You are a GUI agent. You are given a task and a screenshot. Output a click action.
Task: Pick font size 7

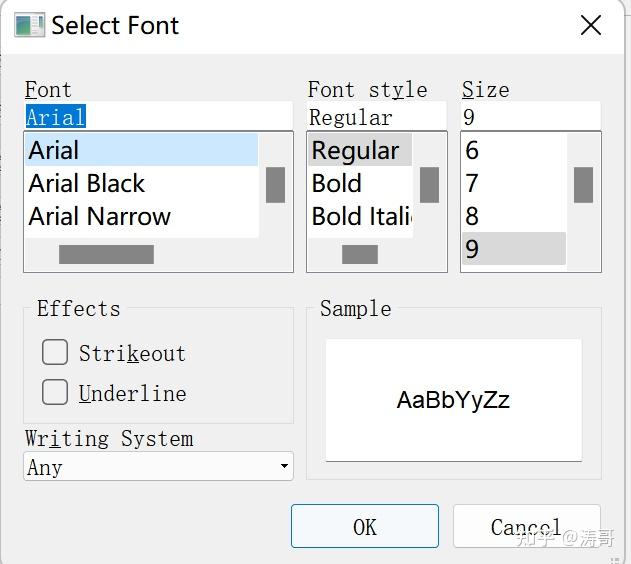point(472,184)
